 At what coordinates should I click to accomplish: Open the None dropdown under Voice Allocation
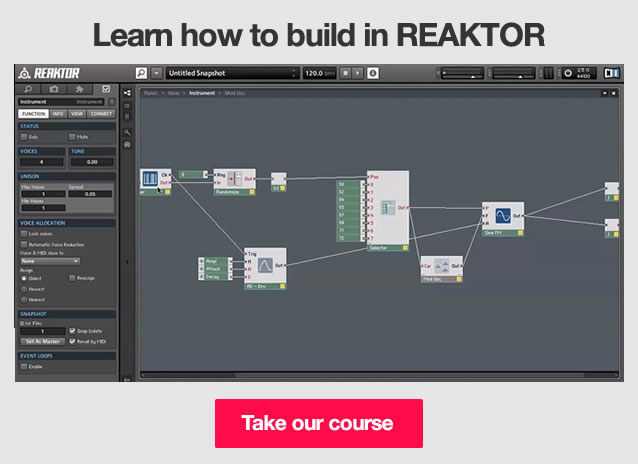pos(50,261)
